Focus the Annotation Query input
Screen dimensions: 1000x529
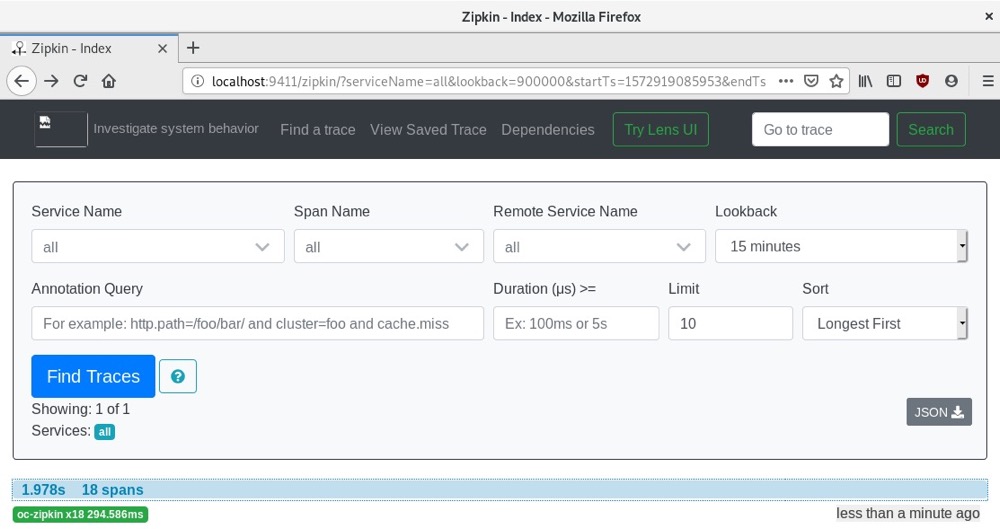257,324
